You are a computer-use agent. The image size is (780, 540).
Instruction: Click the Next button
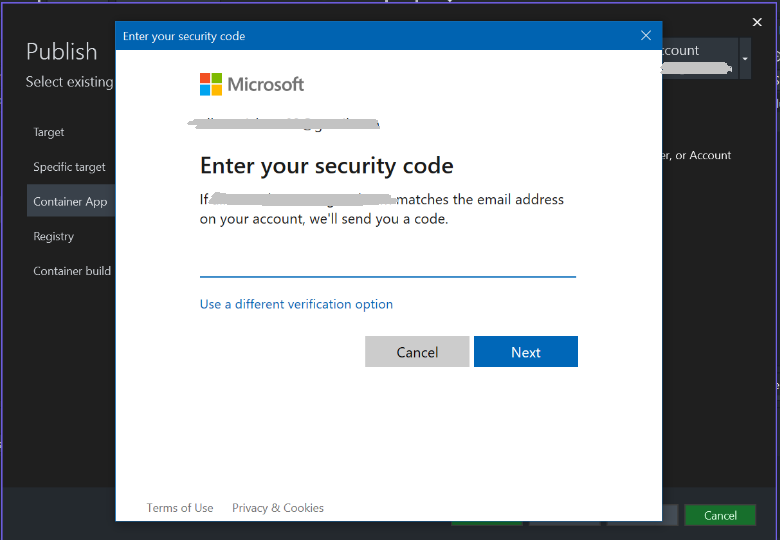[526, 352]
